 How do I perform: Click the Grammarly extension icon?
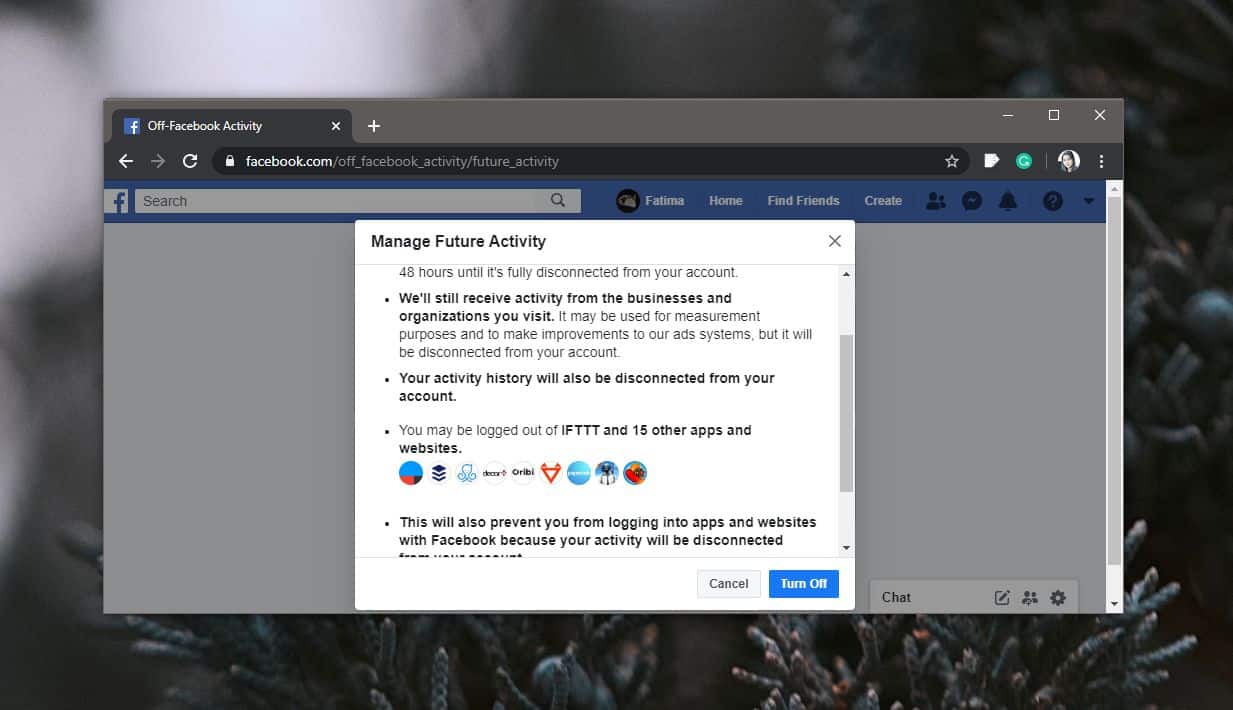coord(1024,161)
